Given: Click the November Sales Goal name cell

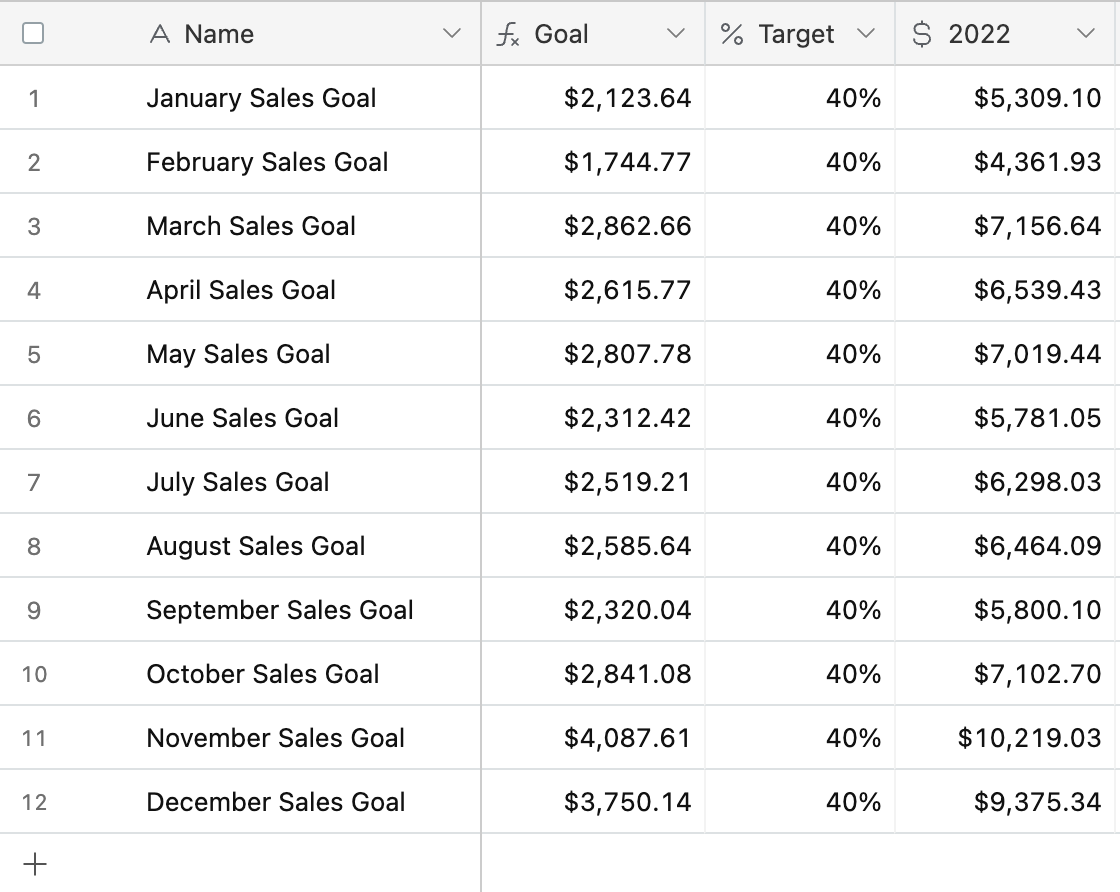Looking at the screenshot, I should tap(275, 738).
